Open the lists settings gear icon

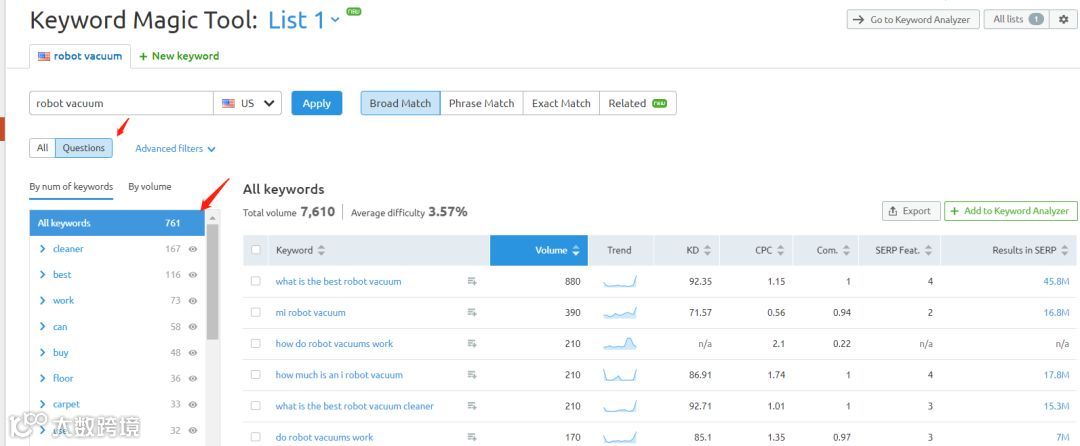pos(1063,19)
